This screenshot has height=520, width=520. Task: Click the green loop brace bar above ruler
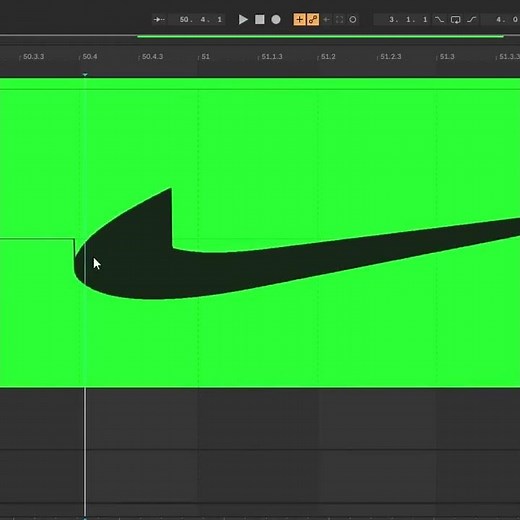point(320,36)
